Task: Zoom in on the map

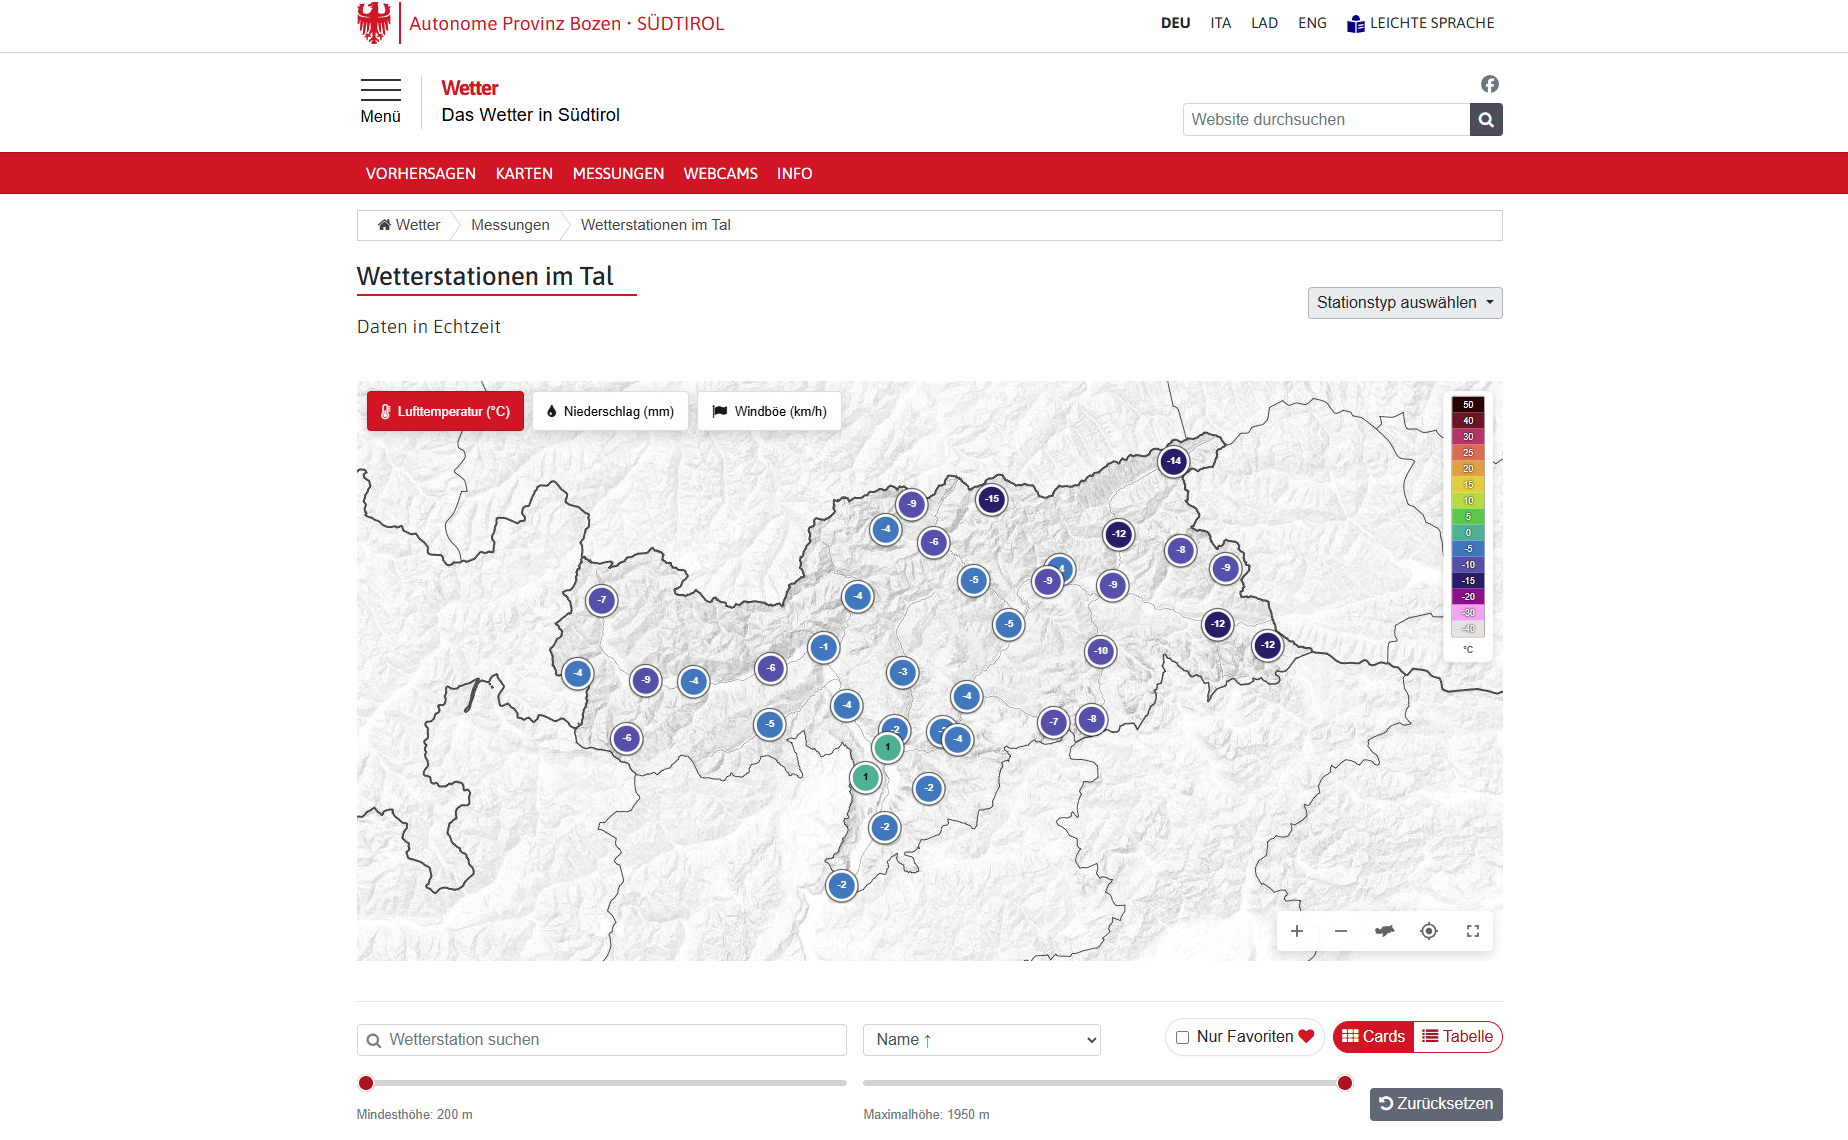Action: click(x=1297, y=931)
